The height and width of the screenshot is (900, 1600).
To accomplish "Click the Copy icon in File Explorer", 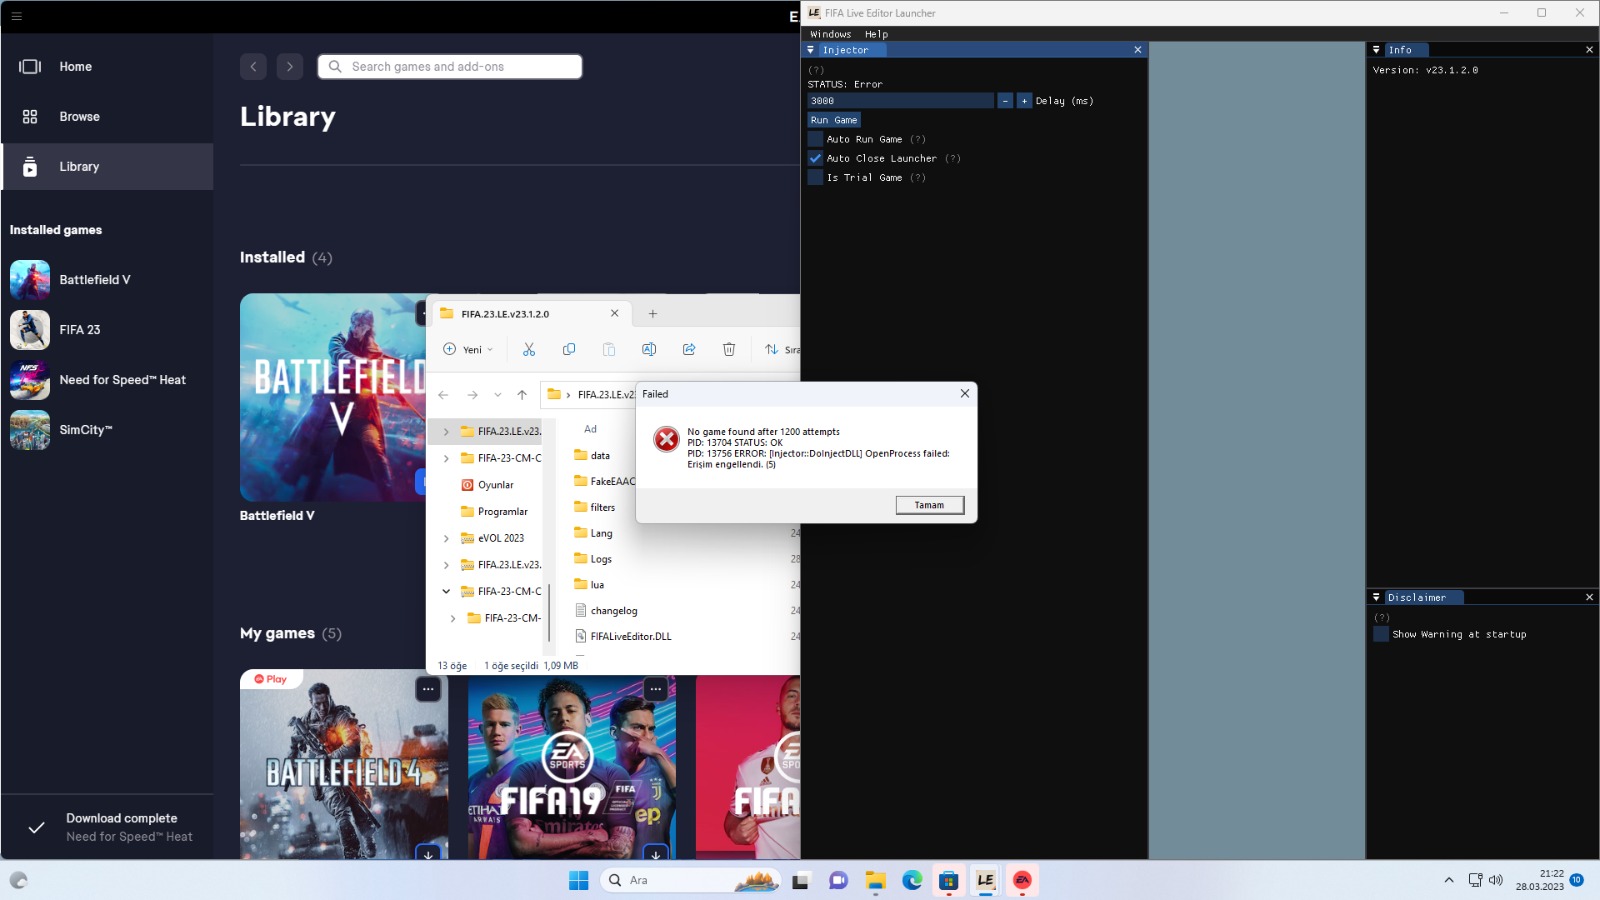I will click(569, 349).
